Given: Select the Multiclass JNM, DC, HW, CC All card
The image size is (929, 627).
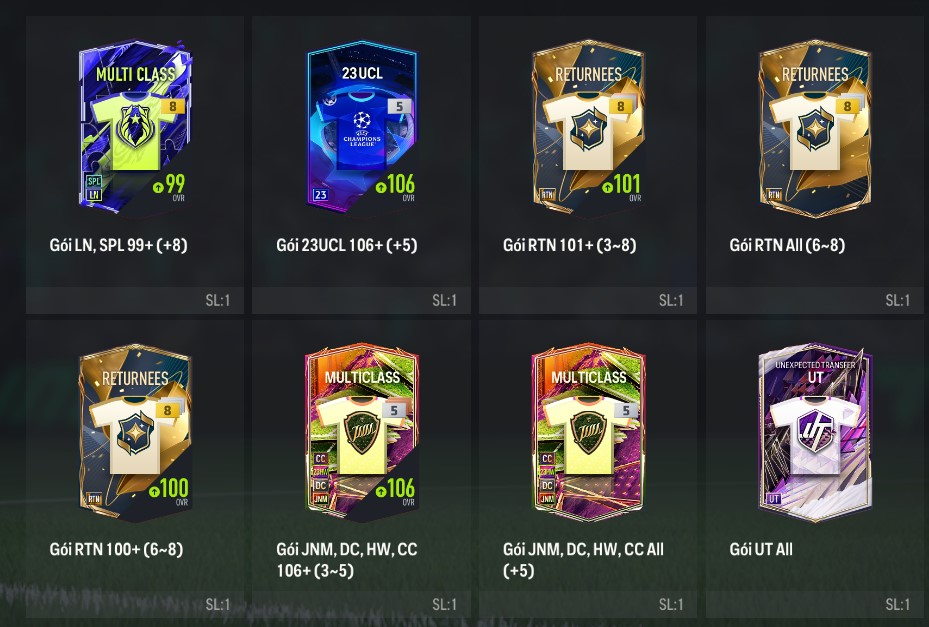Looking at the screenshot, I should point(588,433).
